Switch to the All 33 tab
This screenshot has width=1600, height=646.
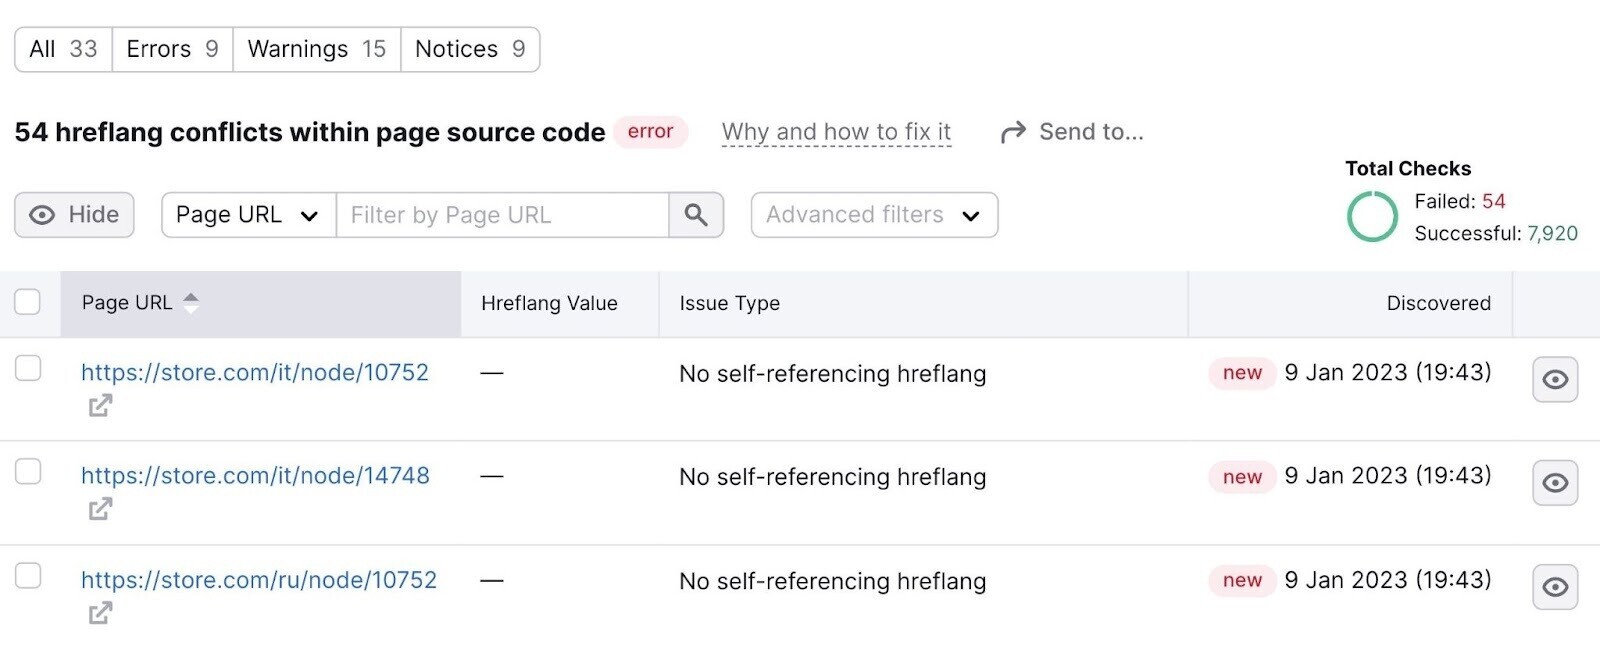(x=63, y=49)
